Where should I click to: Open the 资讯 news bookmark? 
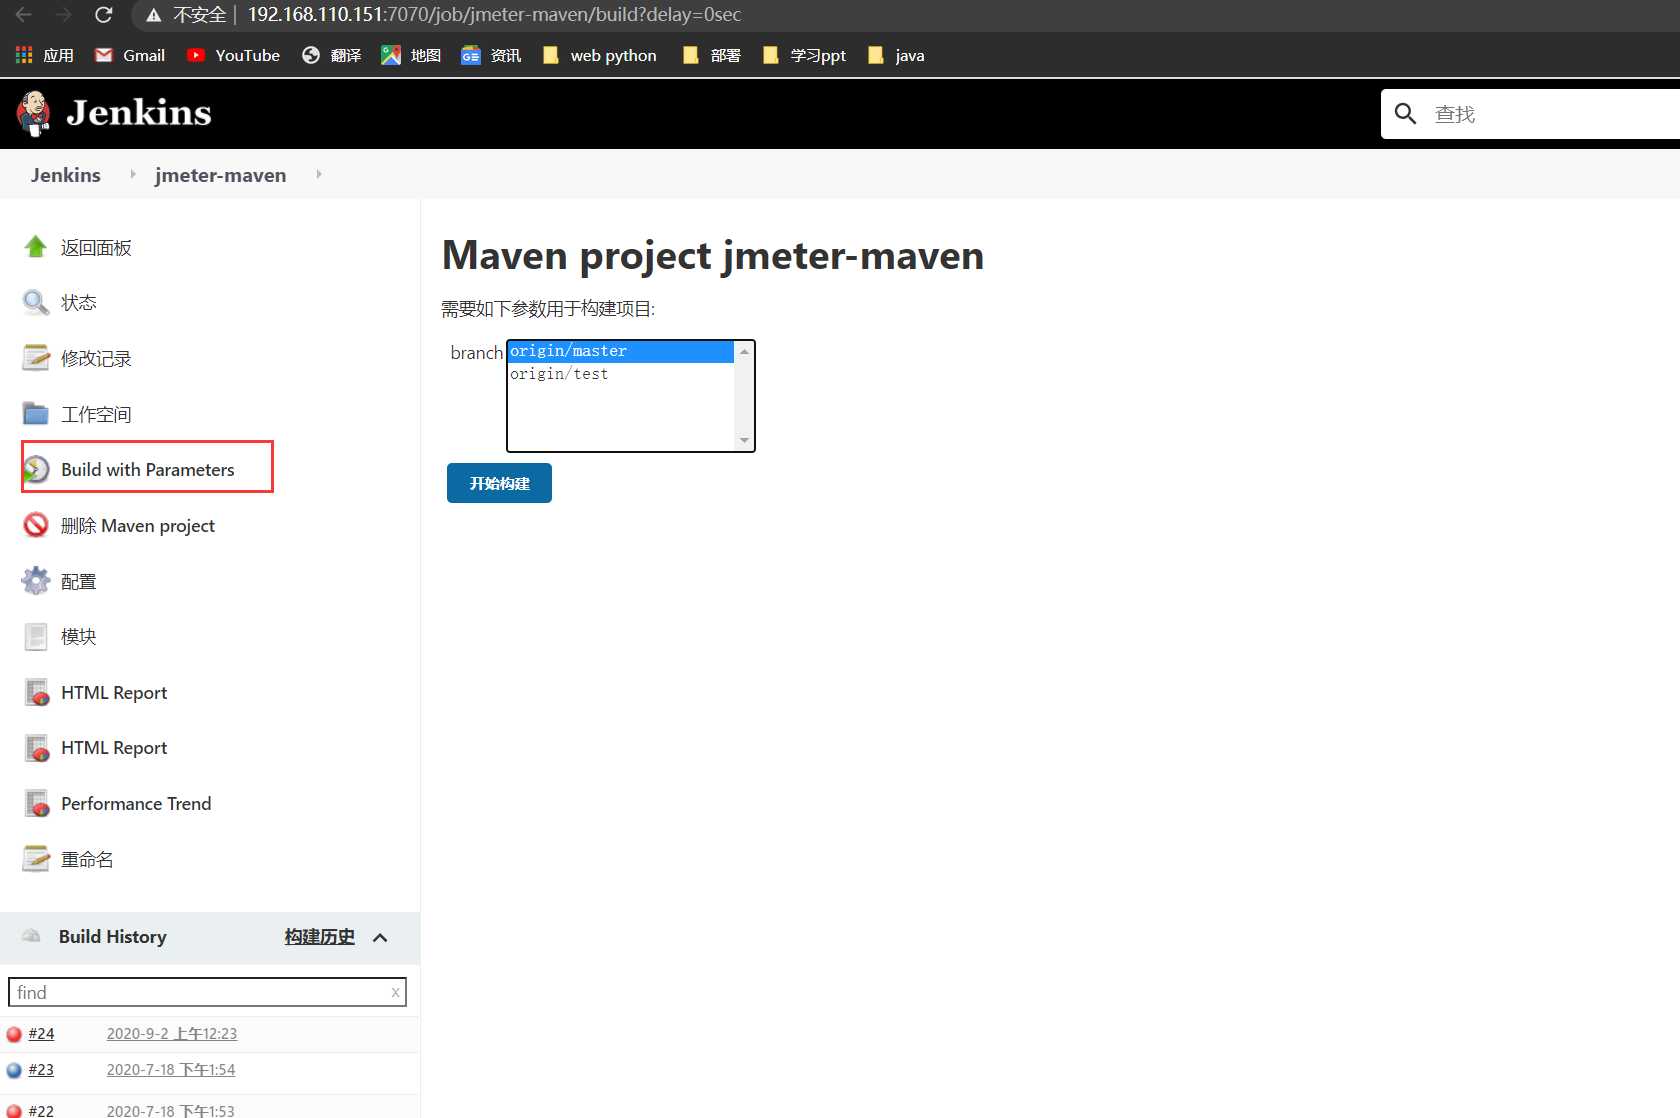(491, 55)
